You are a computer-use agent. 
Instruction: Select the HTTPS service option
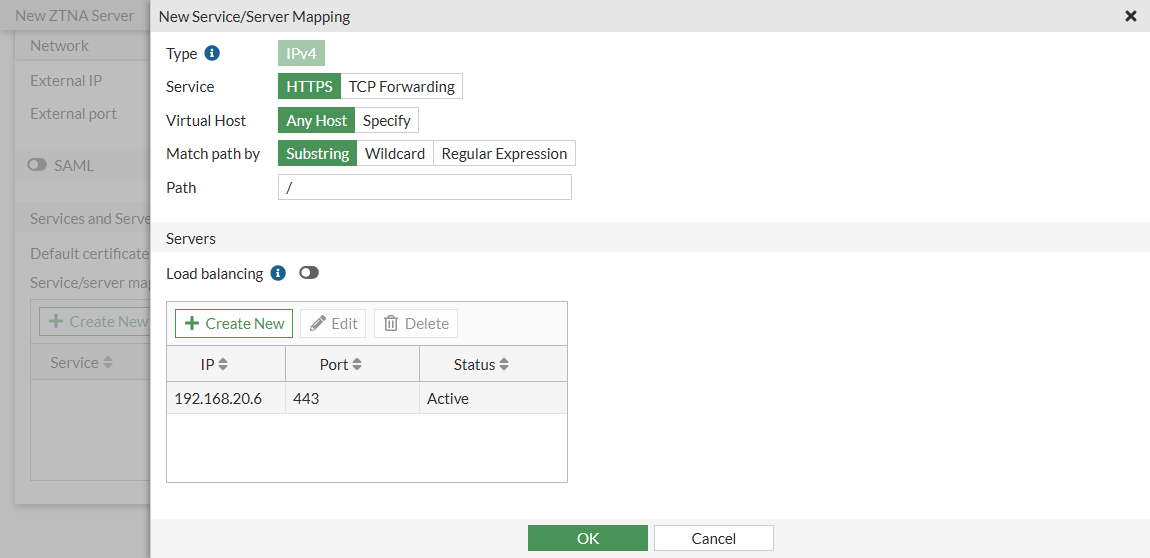(309, 87)
